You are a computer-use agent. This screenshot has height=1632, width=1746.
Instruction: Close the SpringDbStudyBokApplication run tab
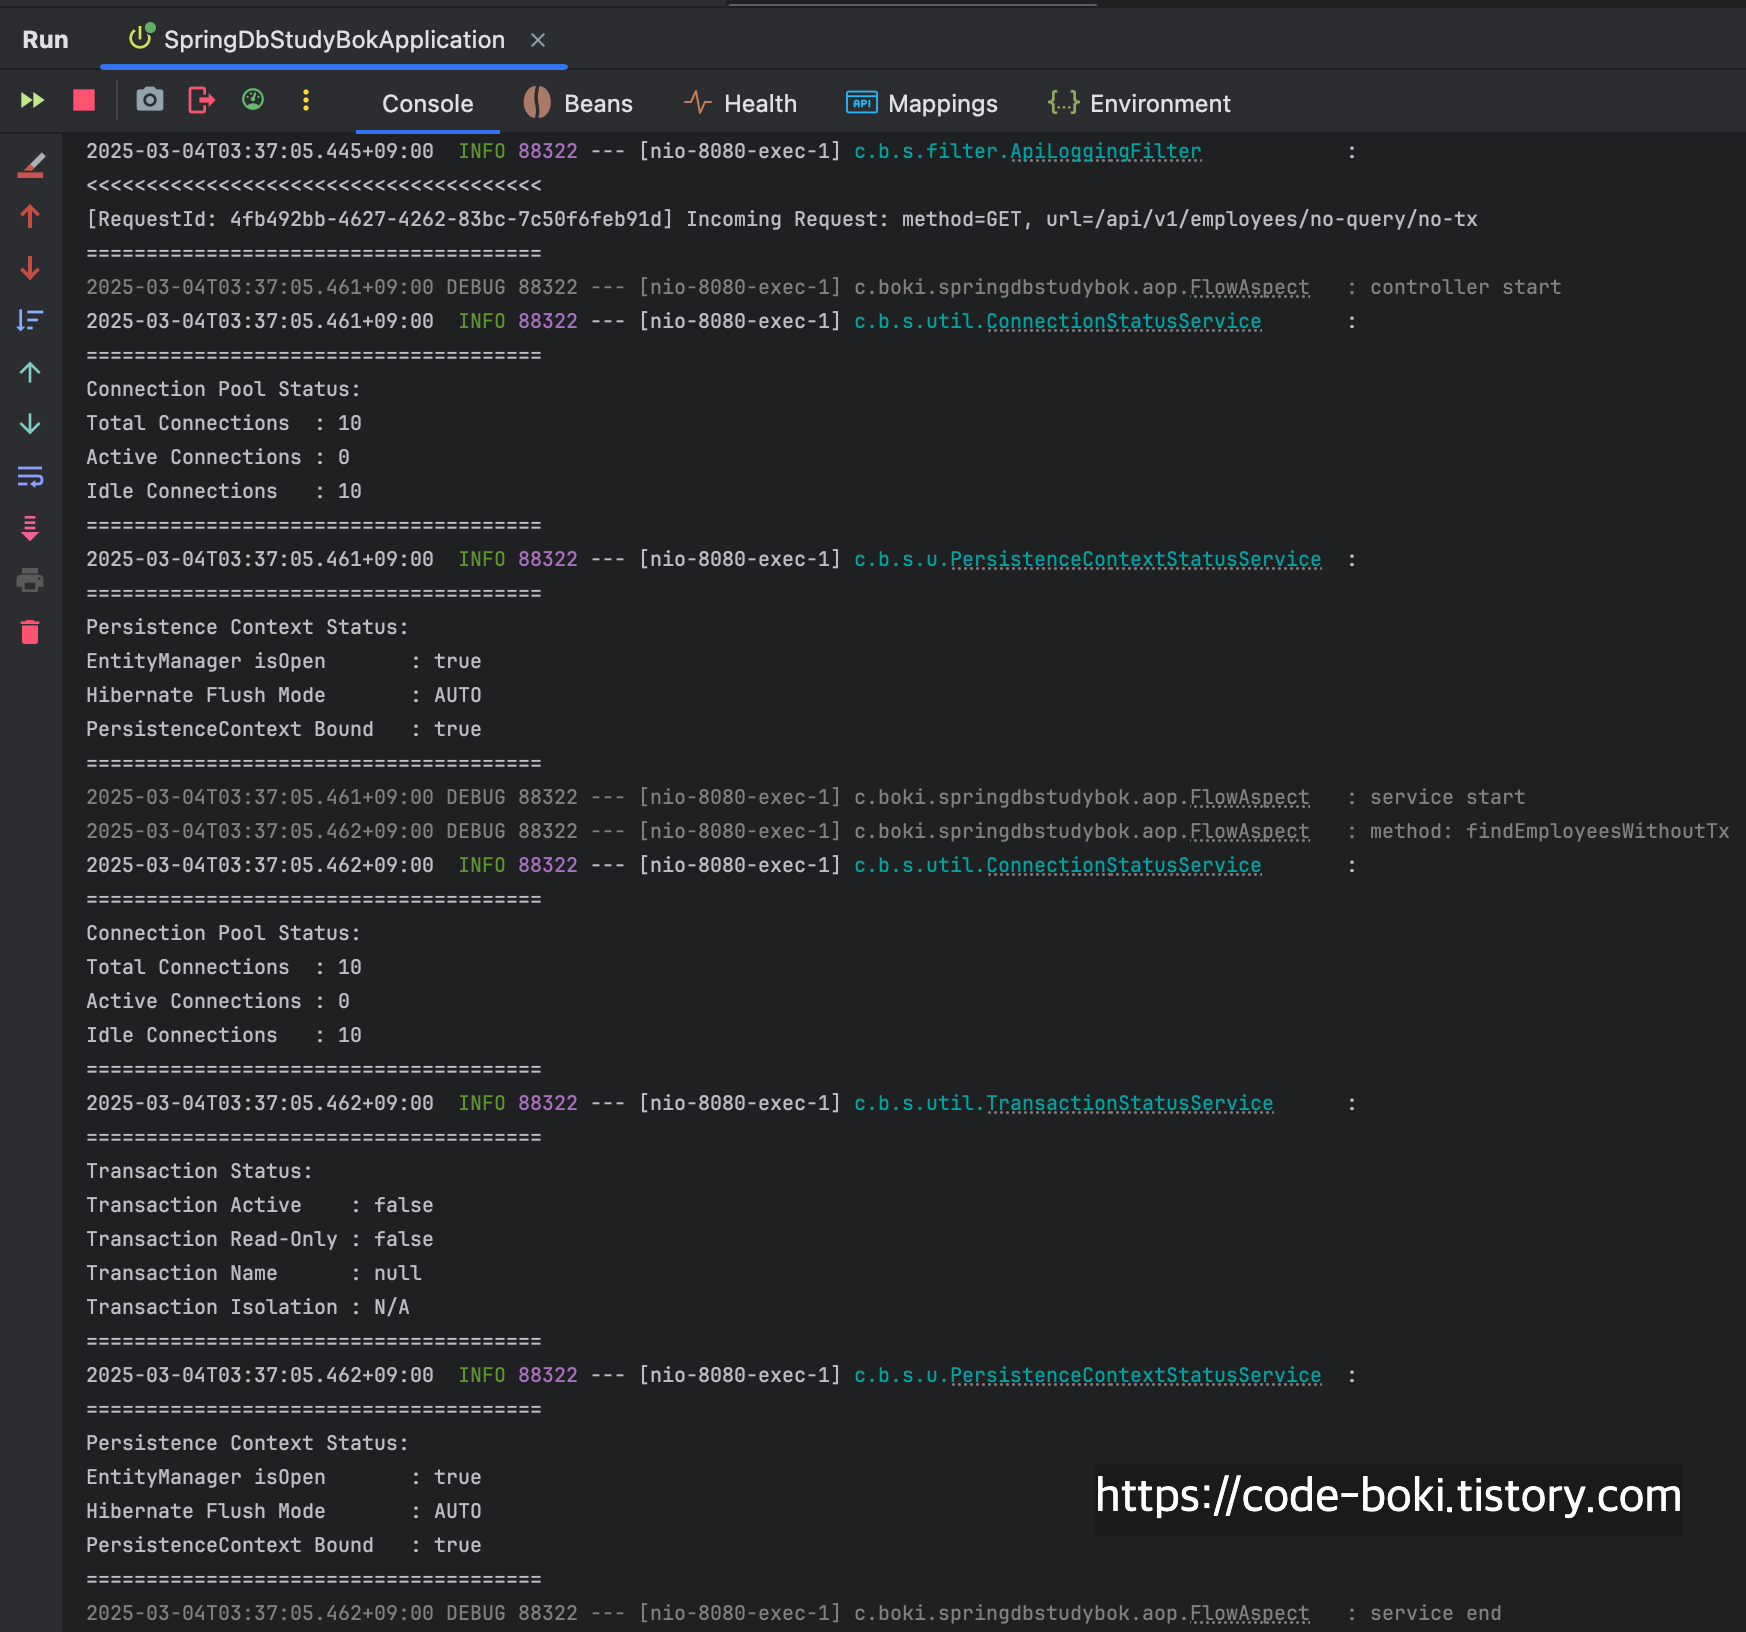click(538, 40)
